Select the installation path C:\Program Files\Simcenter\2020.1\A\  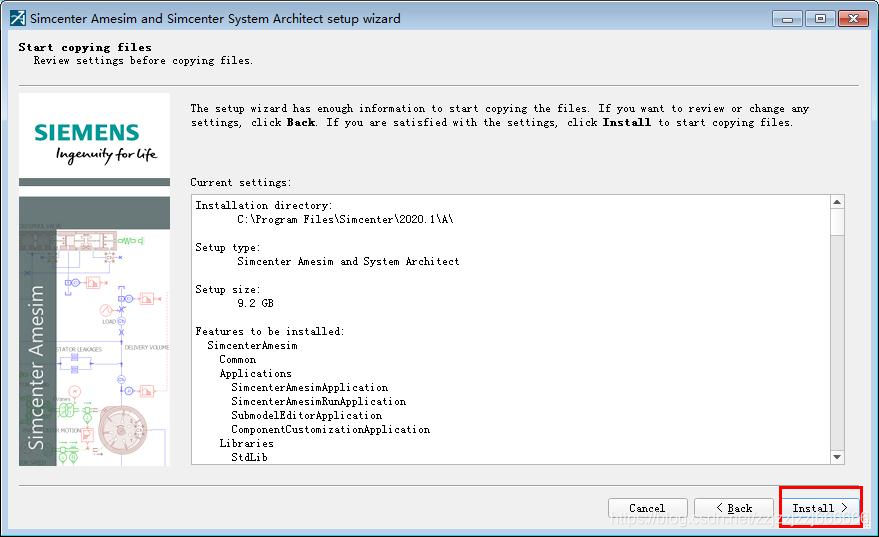click(x=345, y=219)
